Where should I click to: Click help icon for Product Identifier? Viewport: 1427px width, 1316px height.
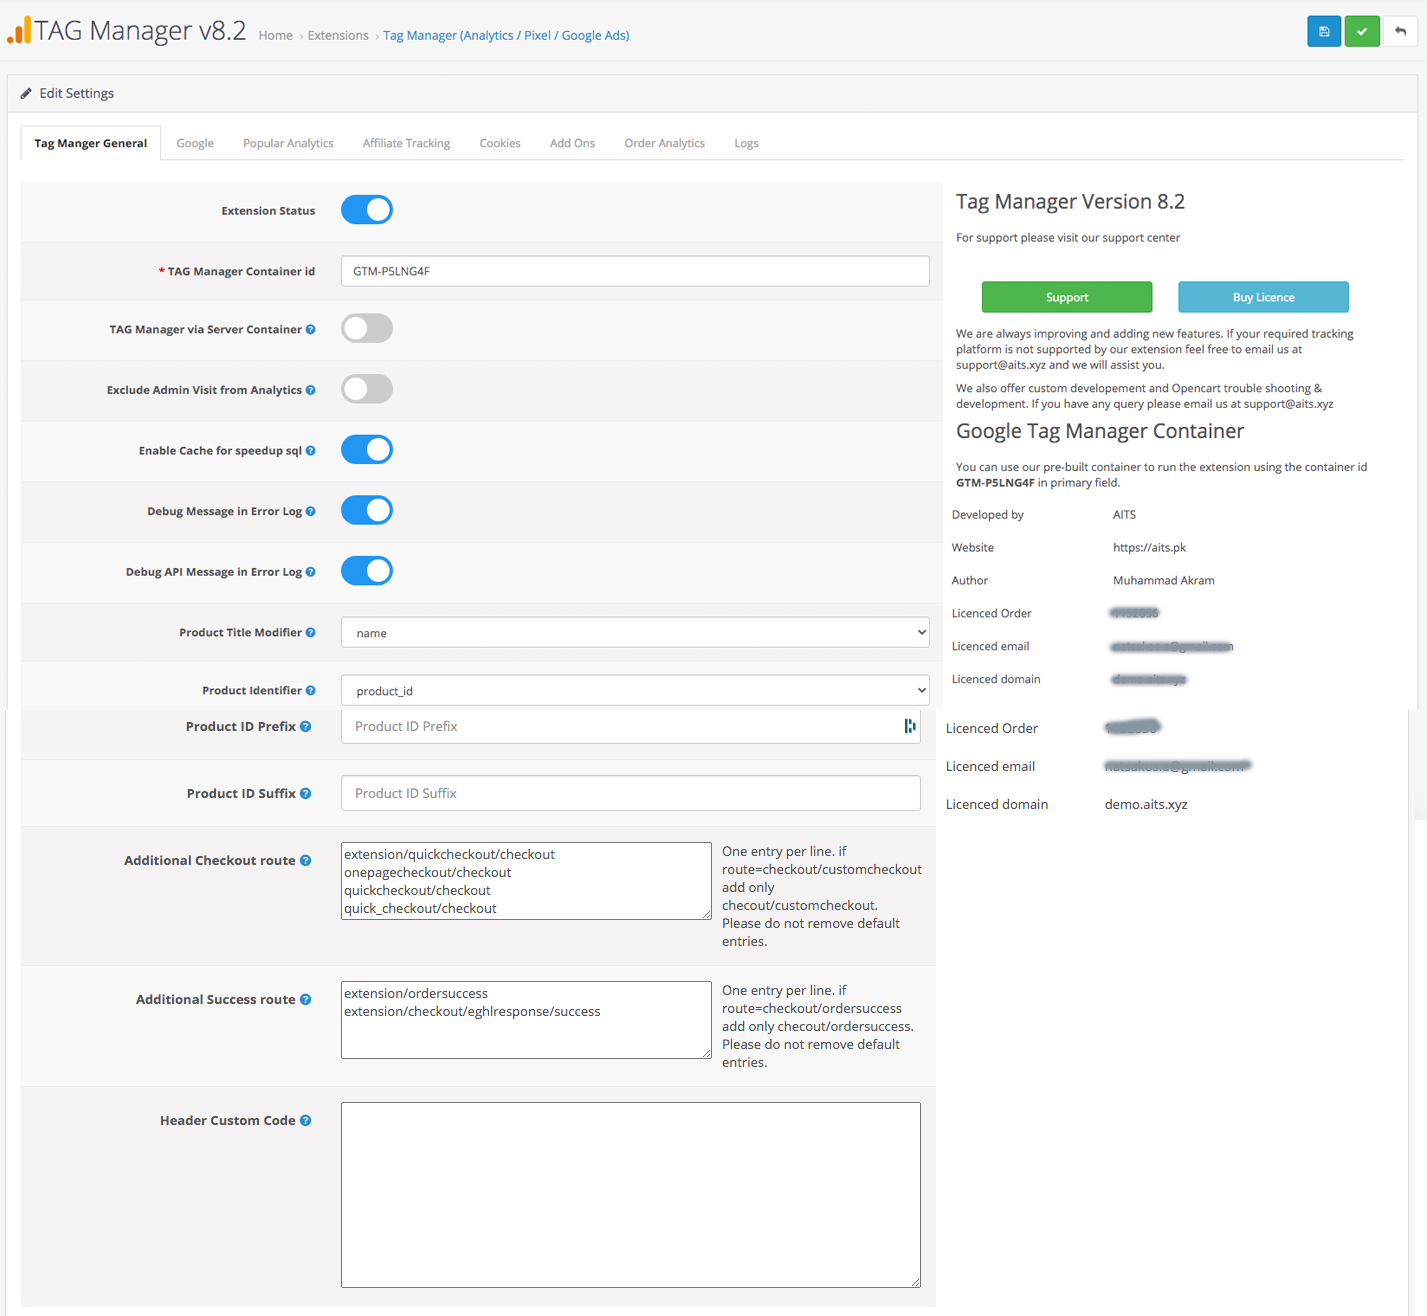(x=311, y=690)
